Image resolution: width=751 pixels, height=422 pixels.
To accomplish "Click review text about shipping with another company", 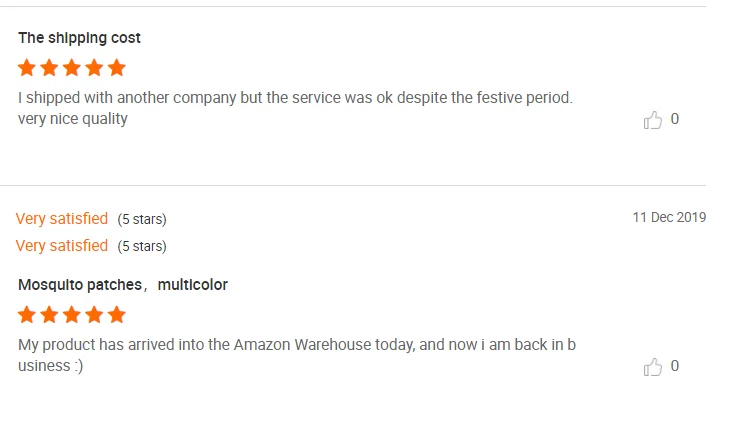I will click(x=295, y=99).
